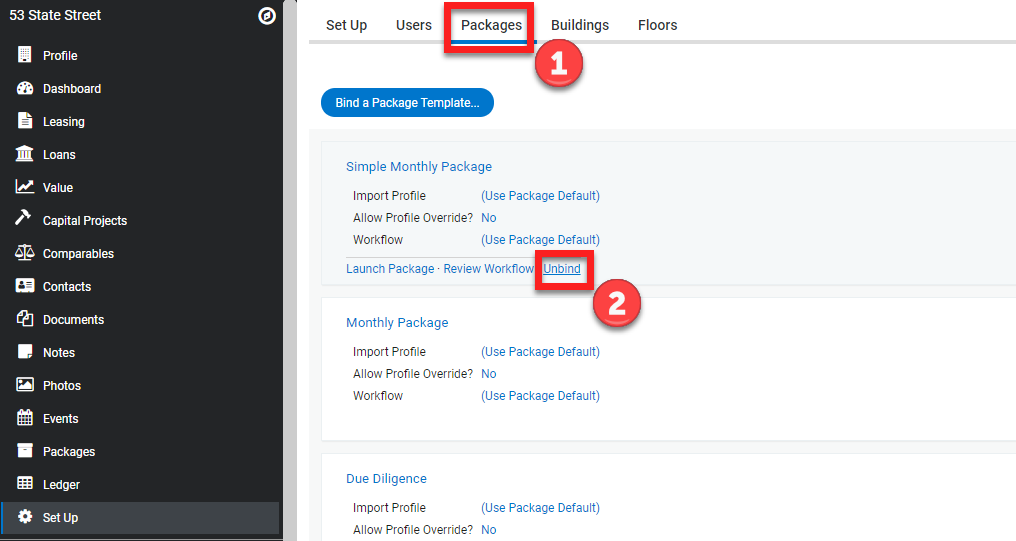Screen dimensions: 1016x541
Task: Open the Value chart icon
Action: (x=25, y=187)
